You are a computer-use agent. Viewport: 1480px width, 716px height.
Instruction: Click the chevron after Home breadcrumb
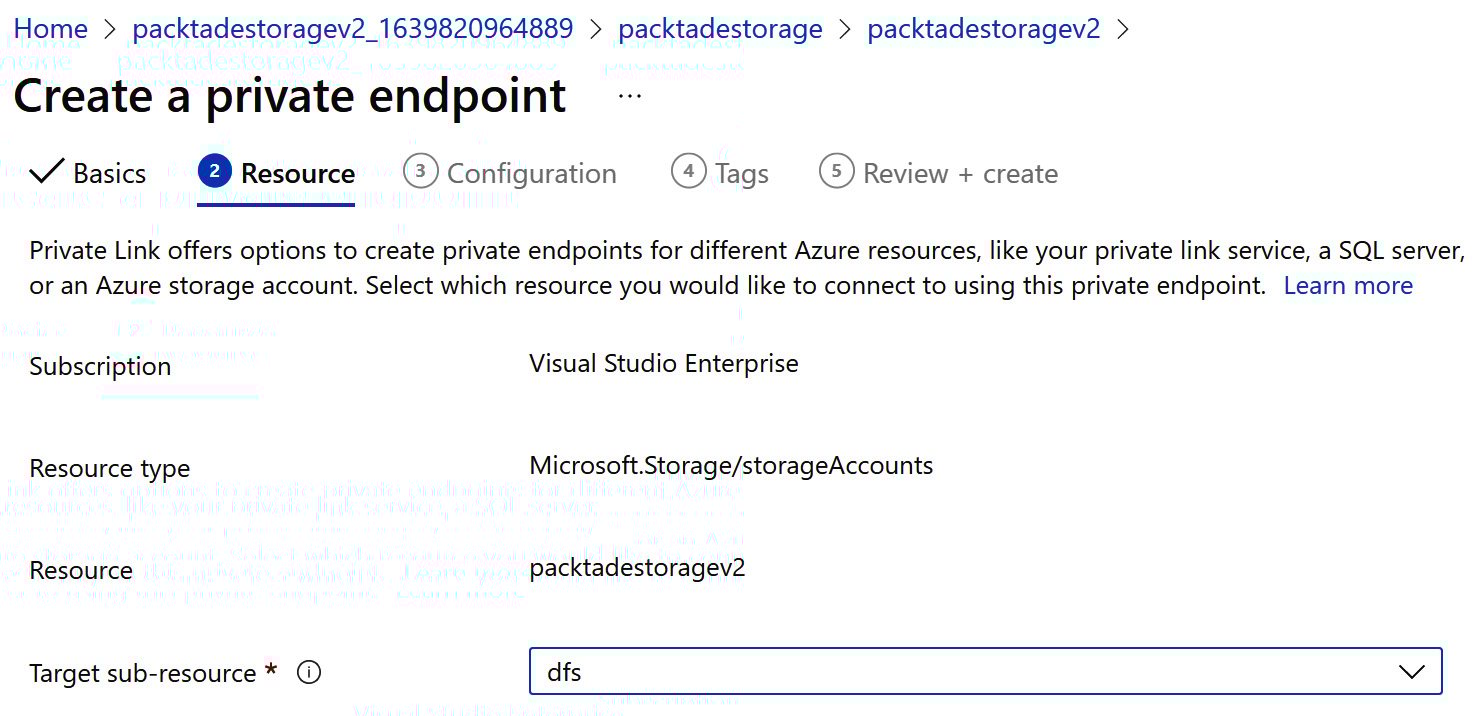pos(109,29)
